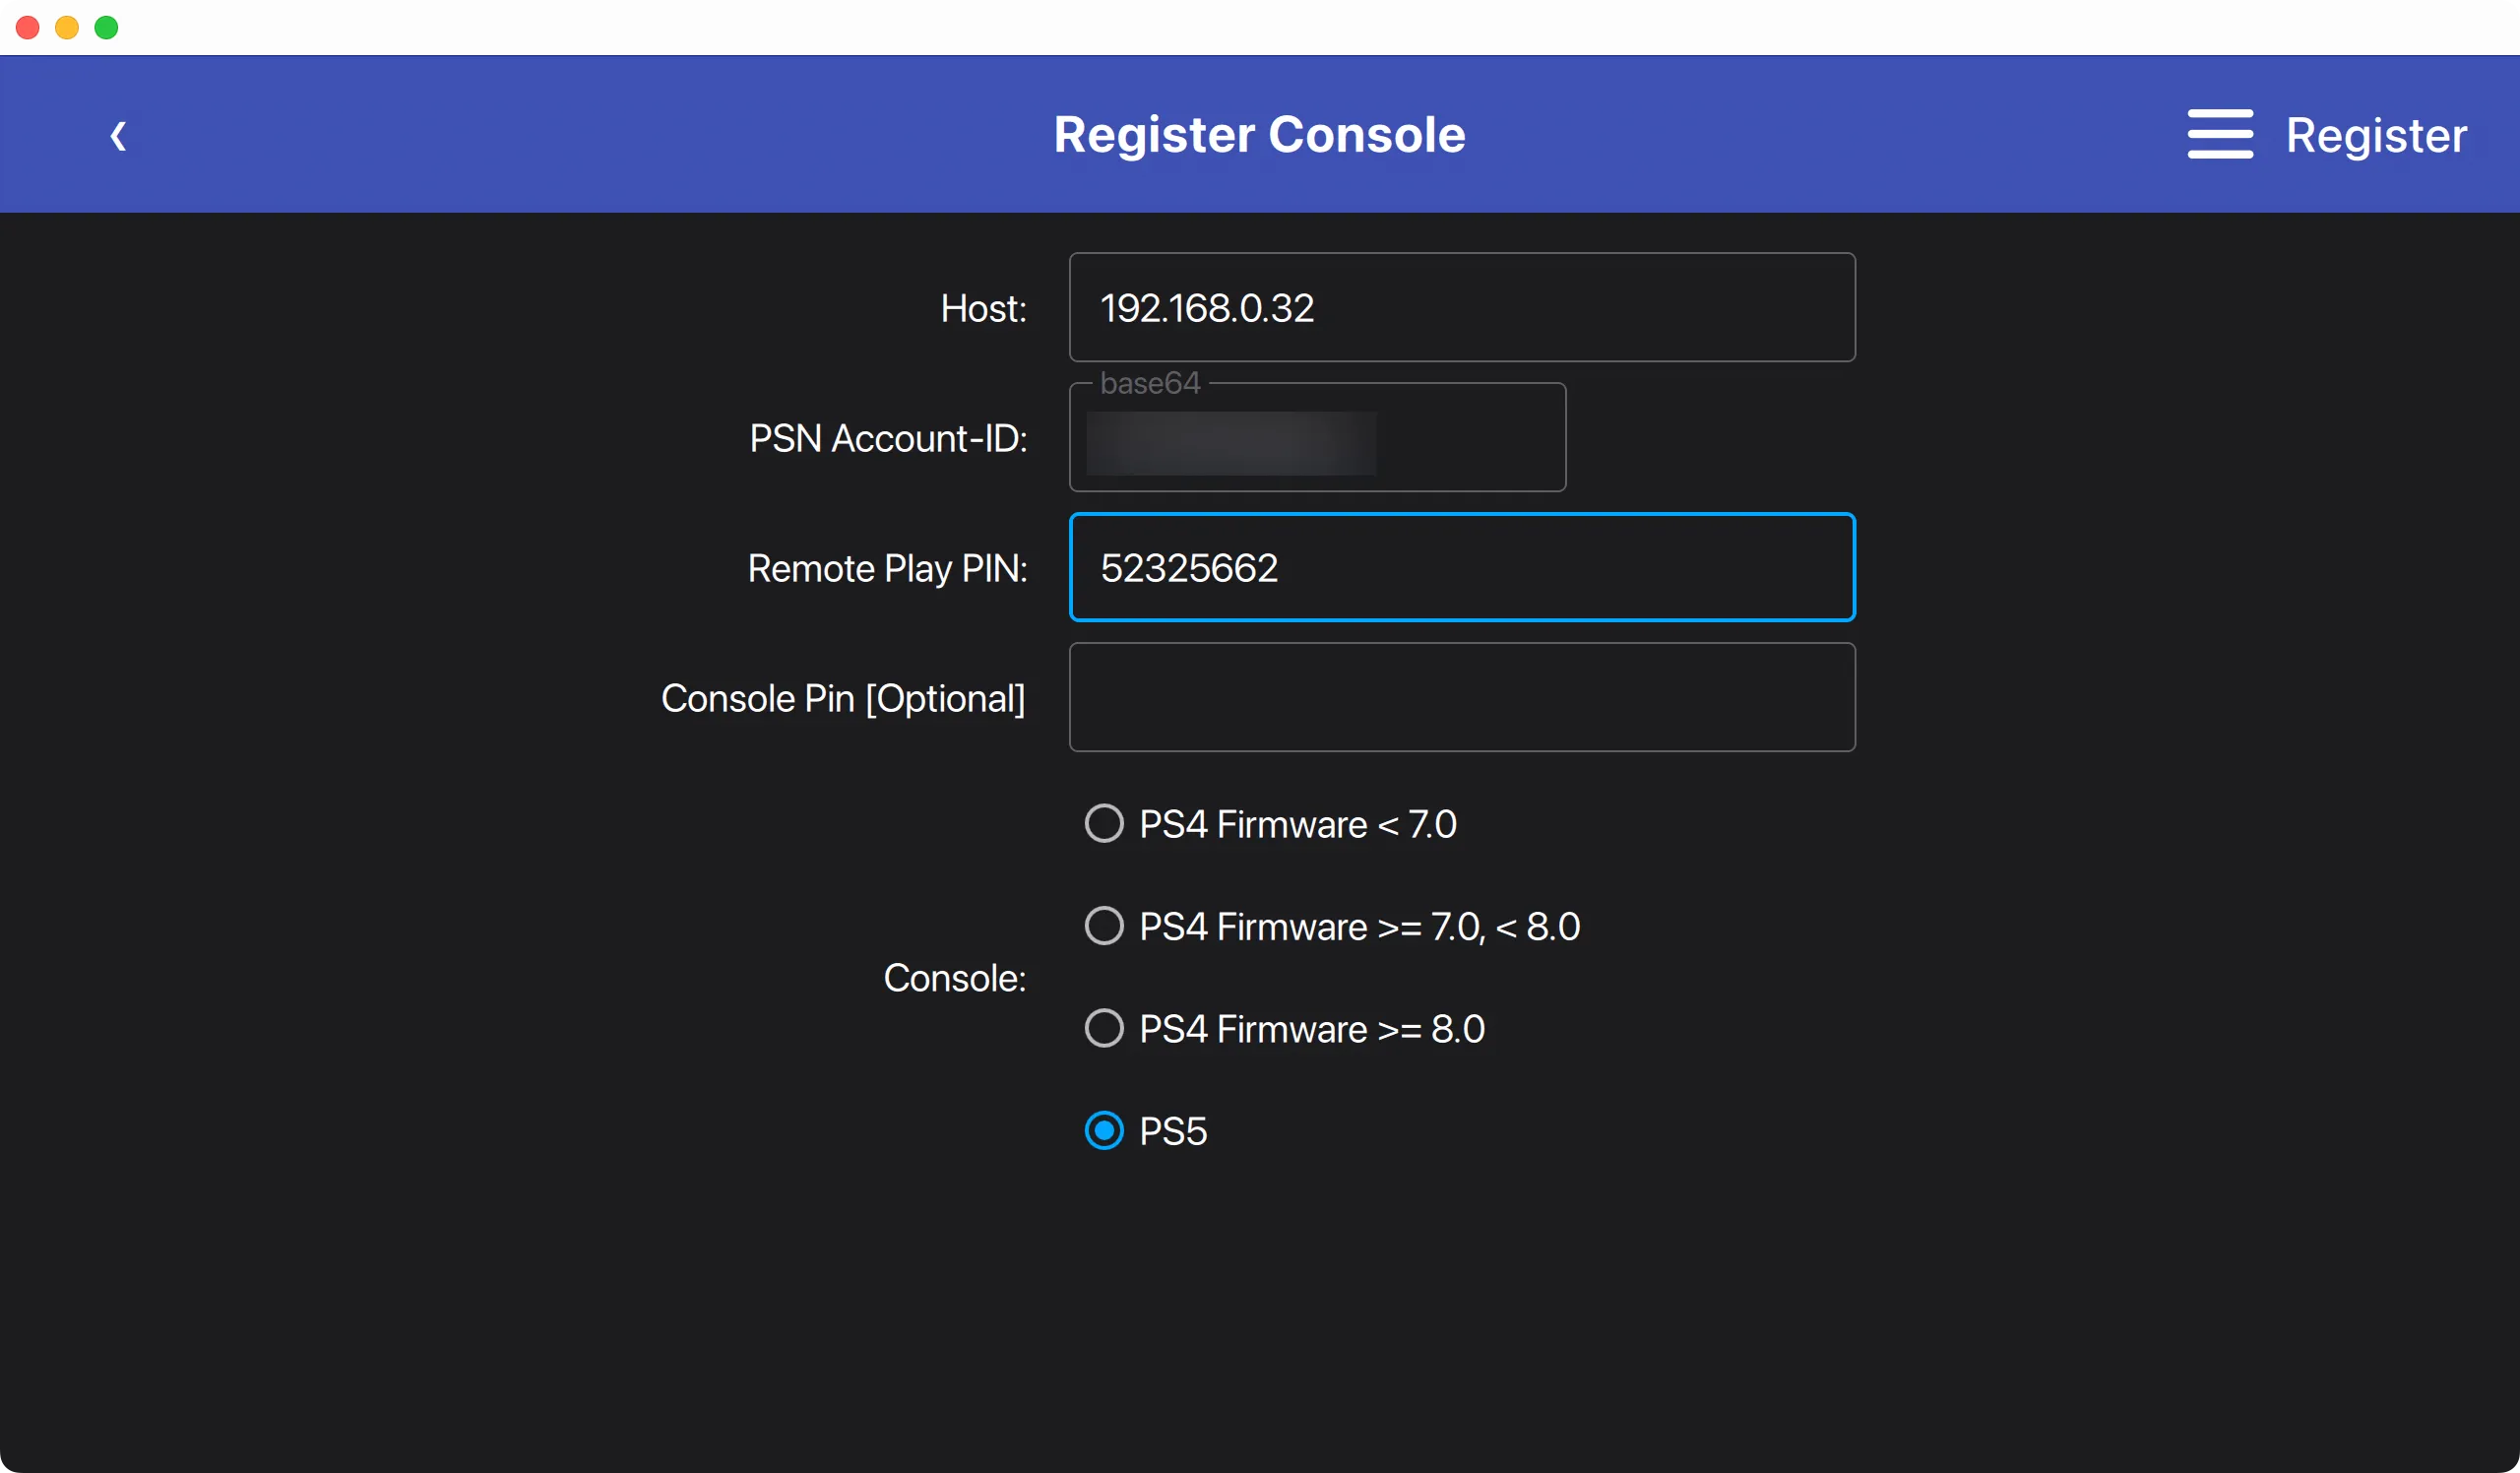2520x1473 pixels.
Task: Close the window with the red button
Action: coord(28,27)
